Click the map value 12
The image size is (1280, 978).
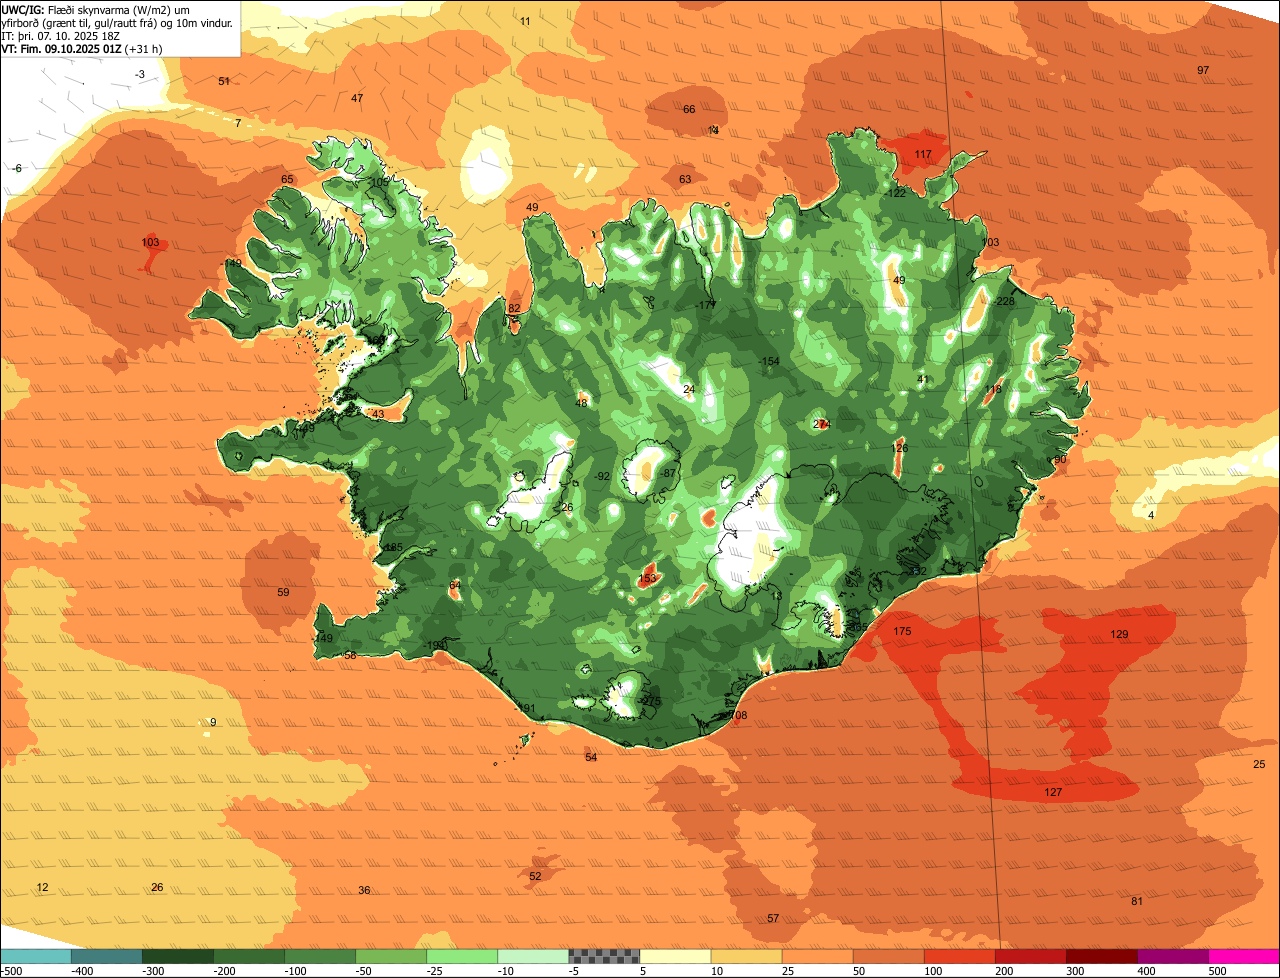click(x=42, y=888)
